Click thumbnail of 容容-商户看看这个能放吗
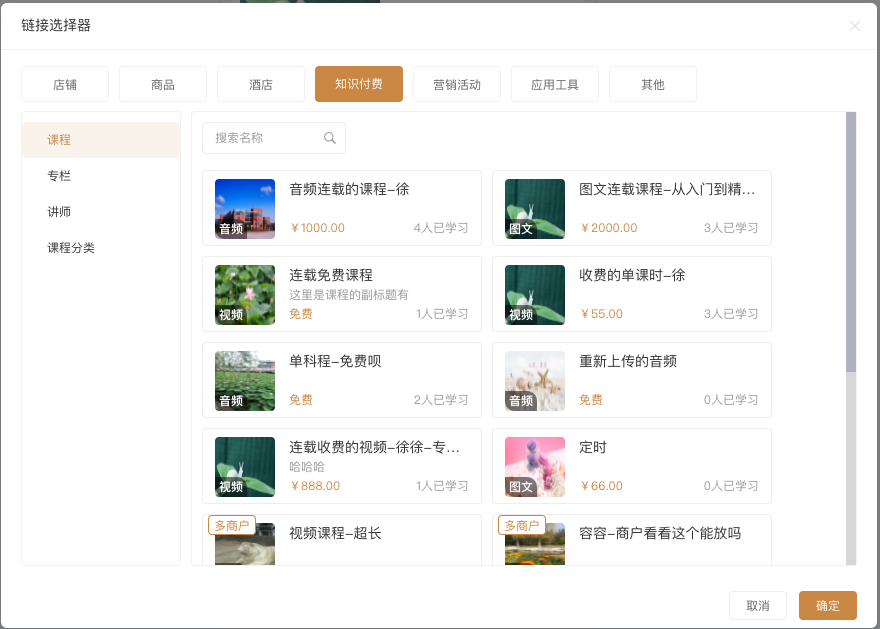Screen dimensions: 880x629 point(535,544)
